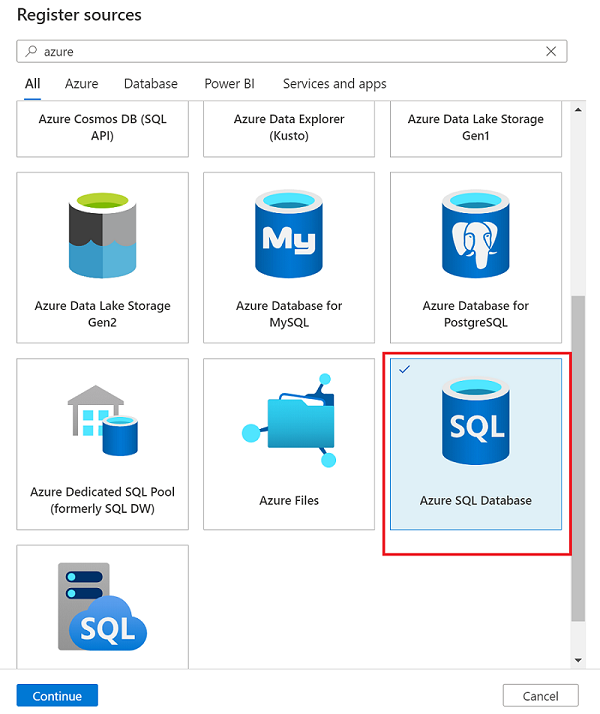This screenshot has width=600, height=714.
Task: Click the Azure SQL Database cylinder icon
Action: pyautogui.click(x=476, y=421)
